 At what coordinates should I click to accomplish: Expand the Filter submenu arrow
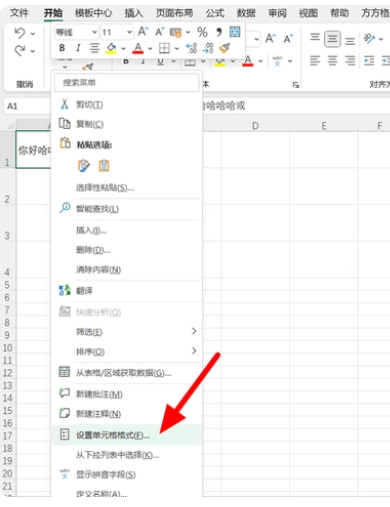[194, 331]
